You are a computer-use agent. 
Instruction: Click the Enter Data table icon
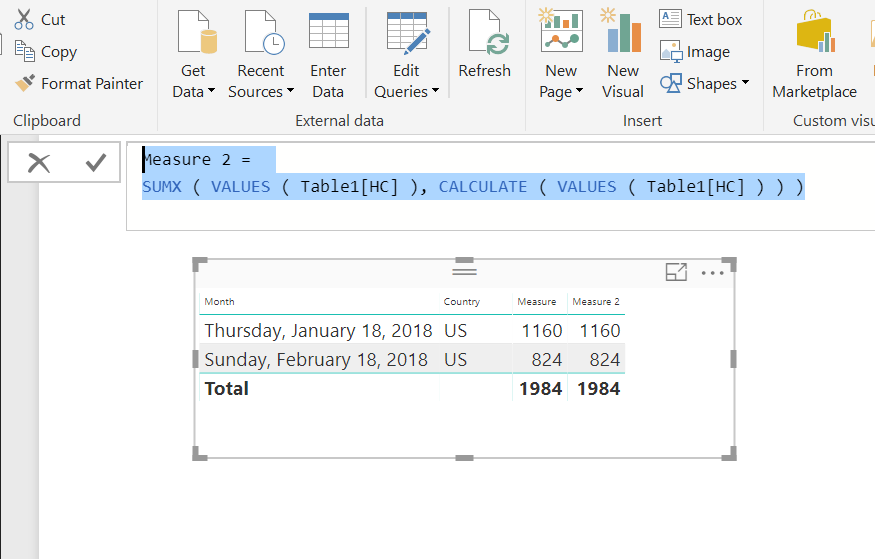329,31
